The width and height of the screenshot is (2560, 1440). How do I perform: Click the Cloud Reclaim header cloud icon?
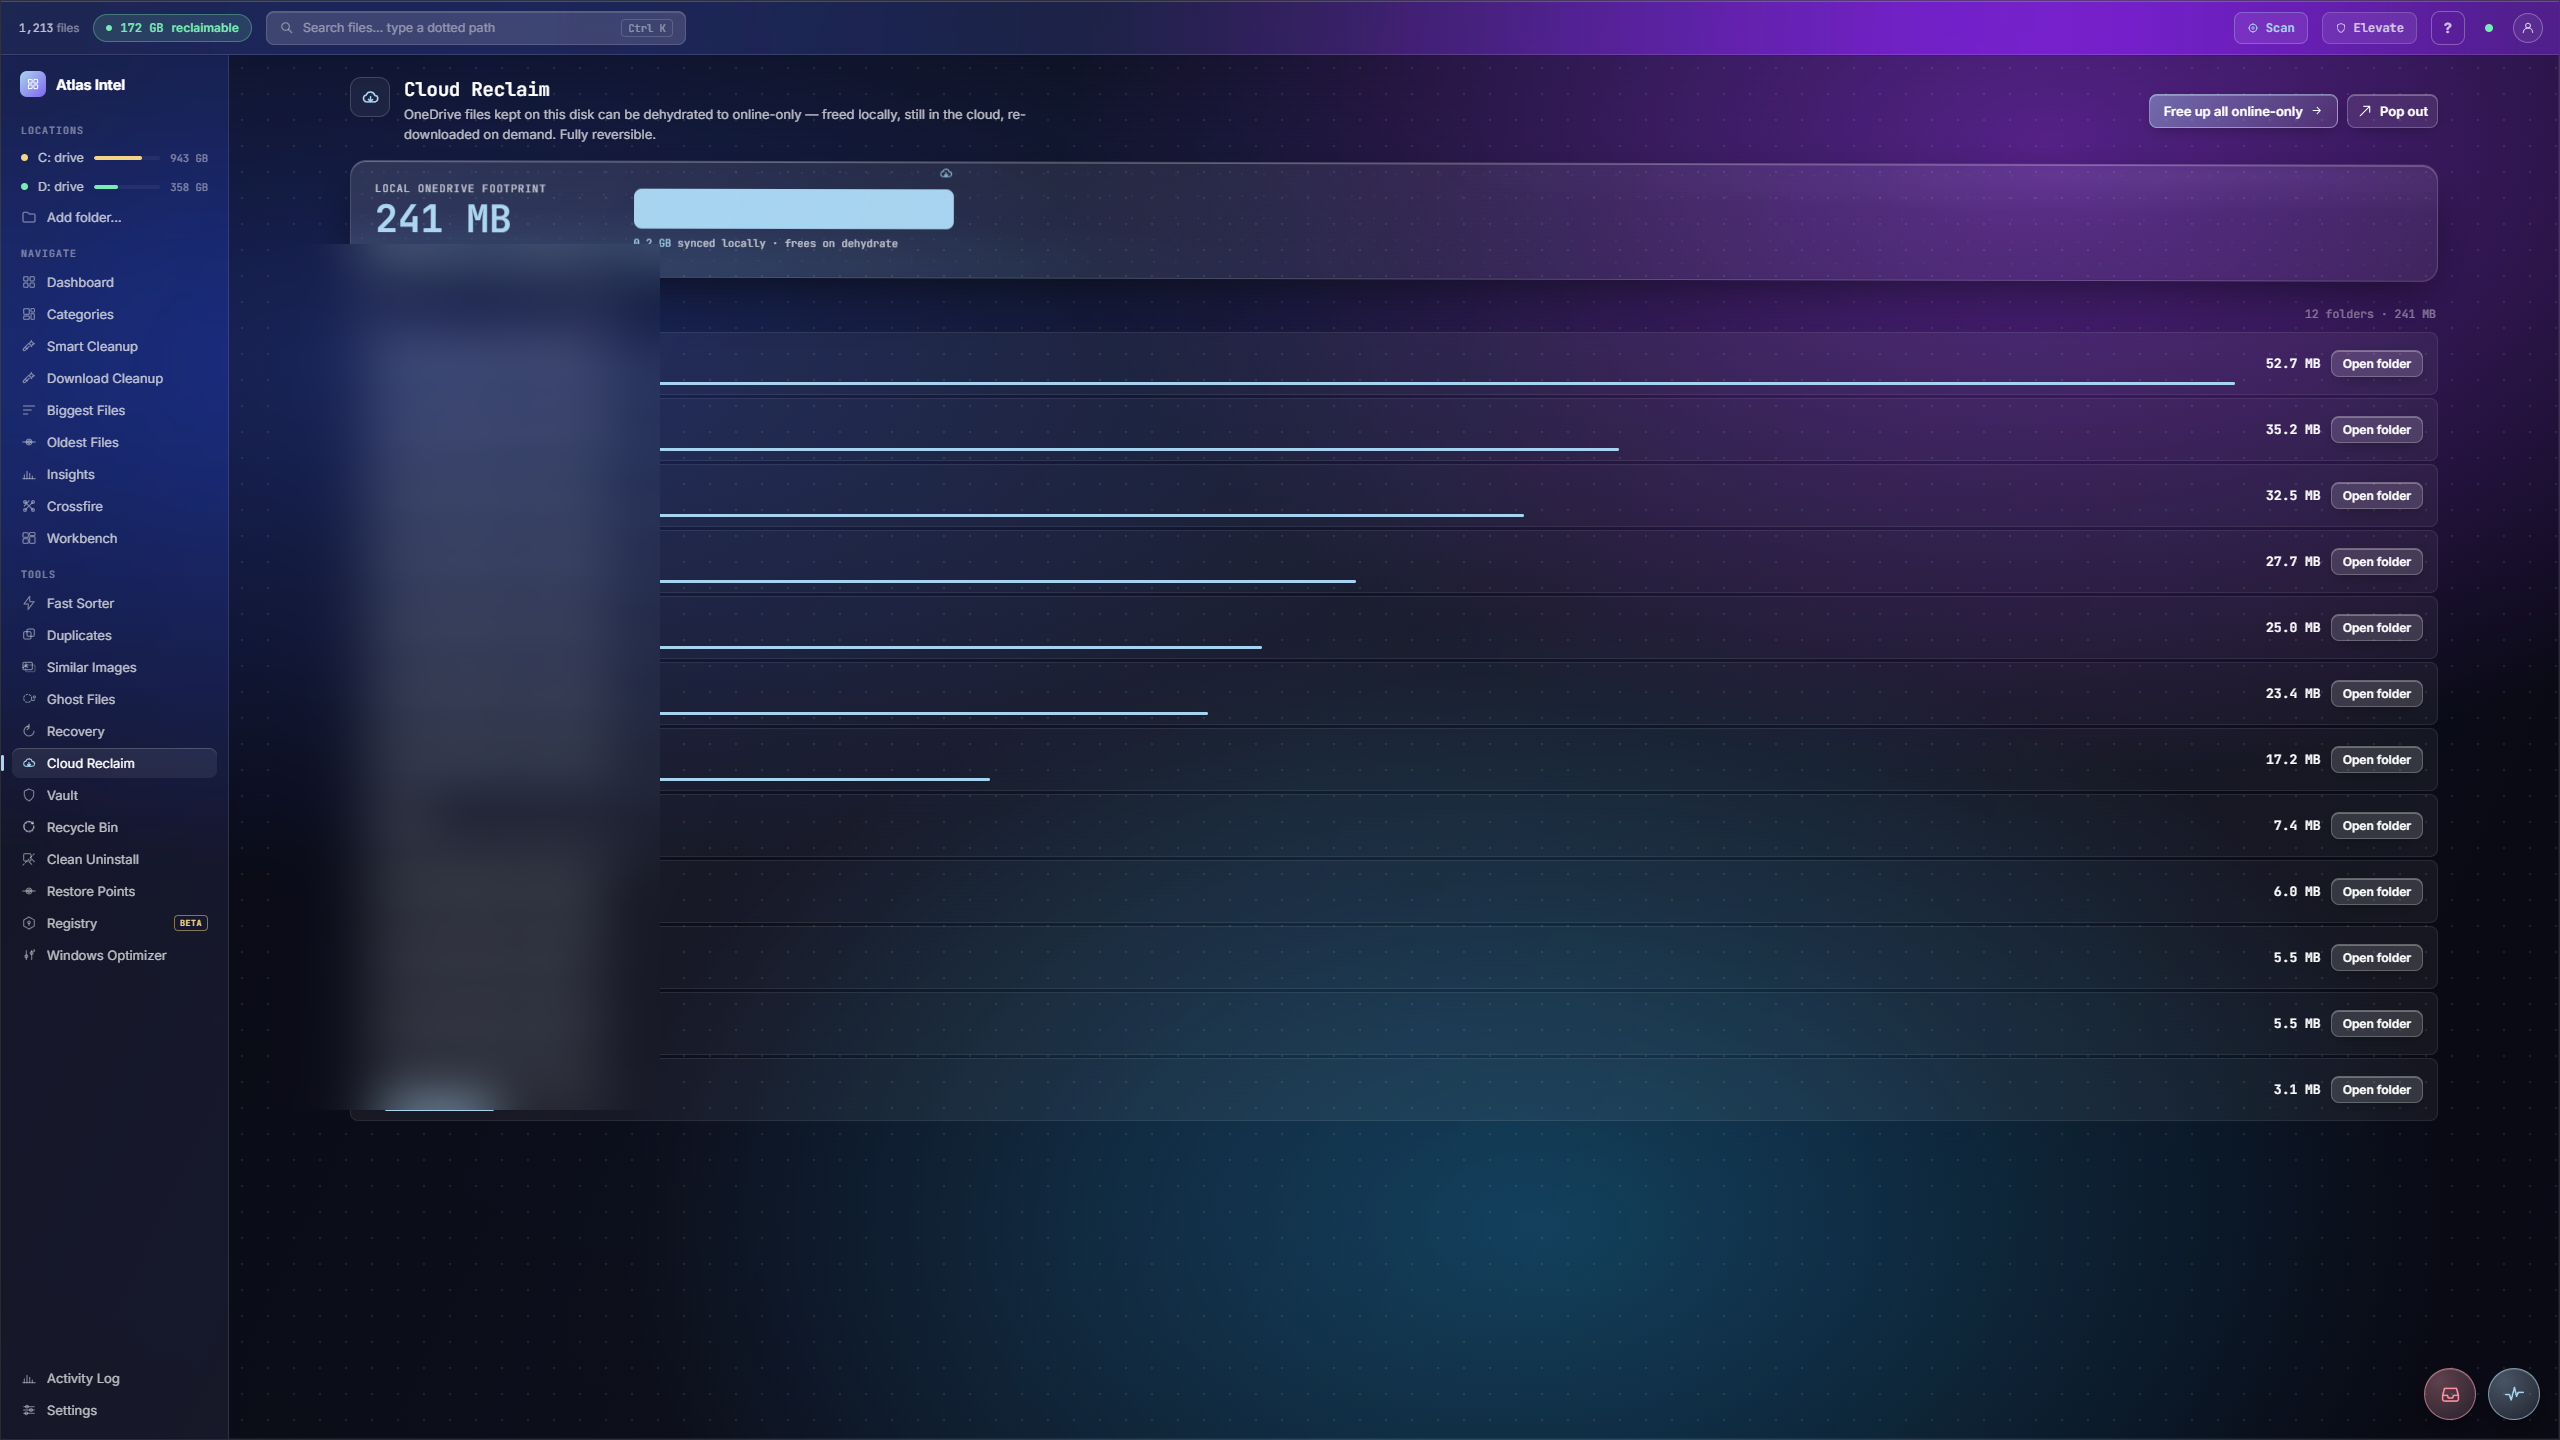370,98
